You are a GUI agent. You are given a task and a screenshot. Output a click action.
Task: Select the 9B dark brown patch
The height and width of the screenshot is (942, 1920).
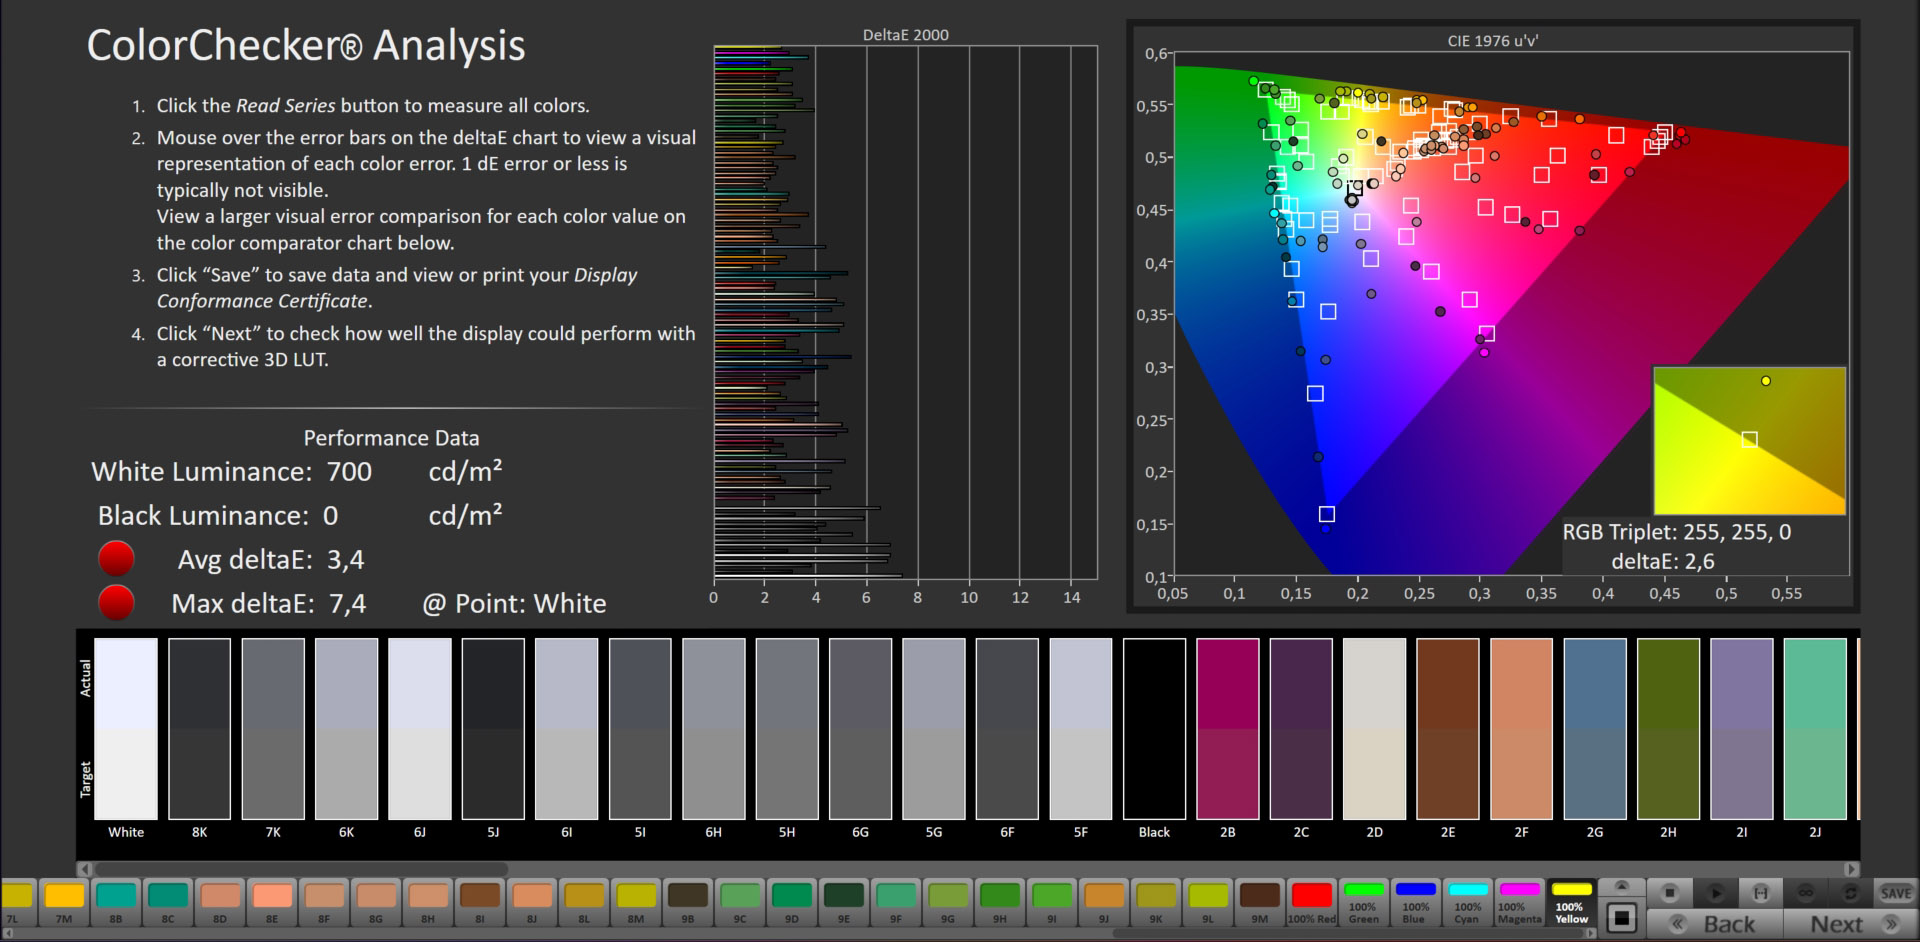(687, 901)
